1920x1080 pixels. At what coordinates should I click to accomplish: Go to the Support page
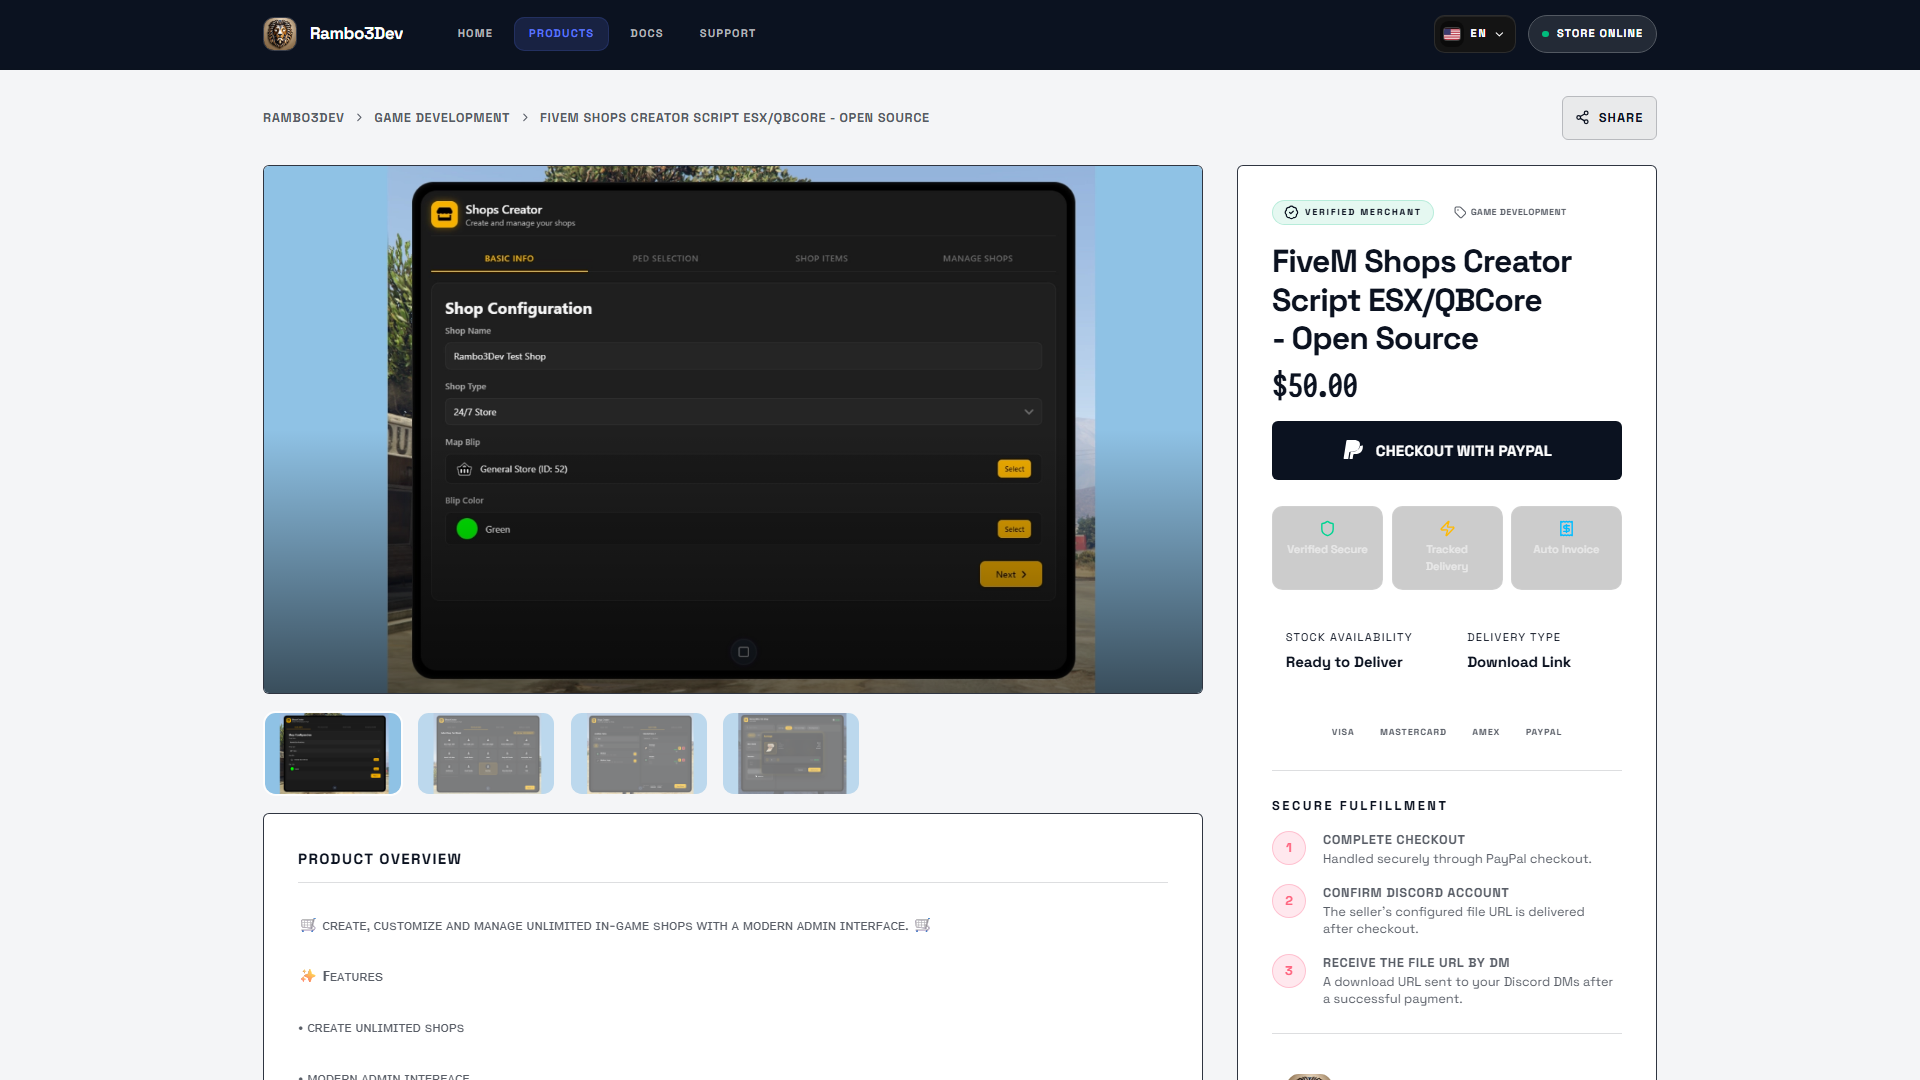coord(727,34)
